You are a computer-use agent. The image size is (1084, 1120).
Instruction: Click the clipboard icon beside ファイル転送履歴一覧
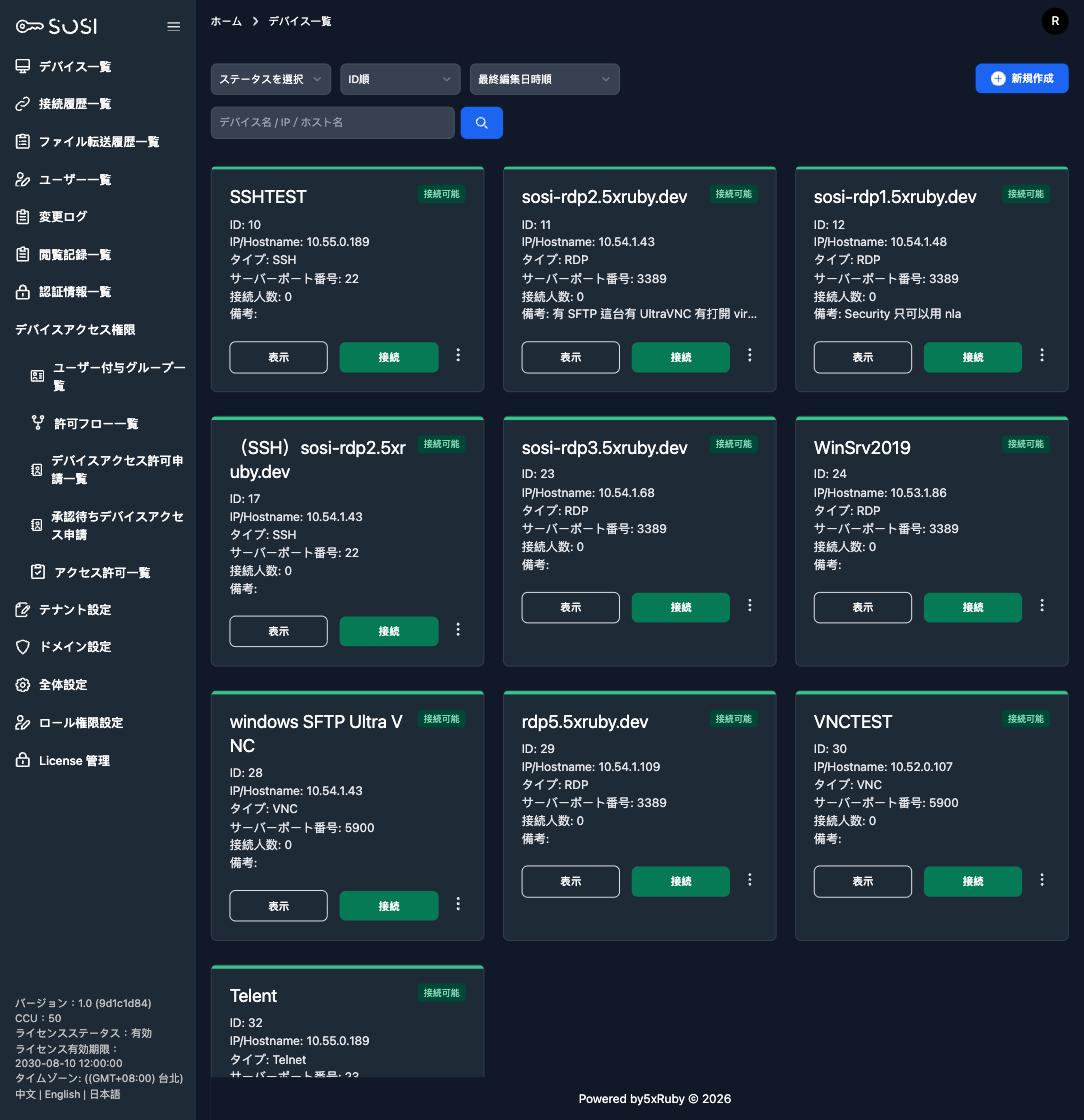pyautogui.click(x=23, y=141)
